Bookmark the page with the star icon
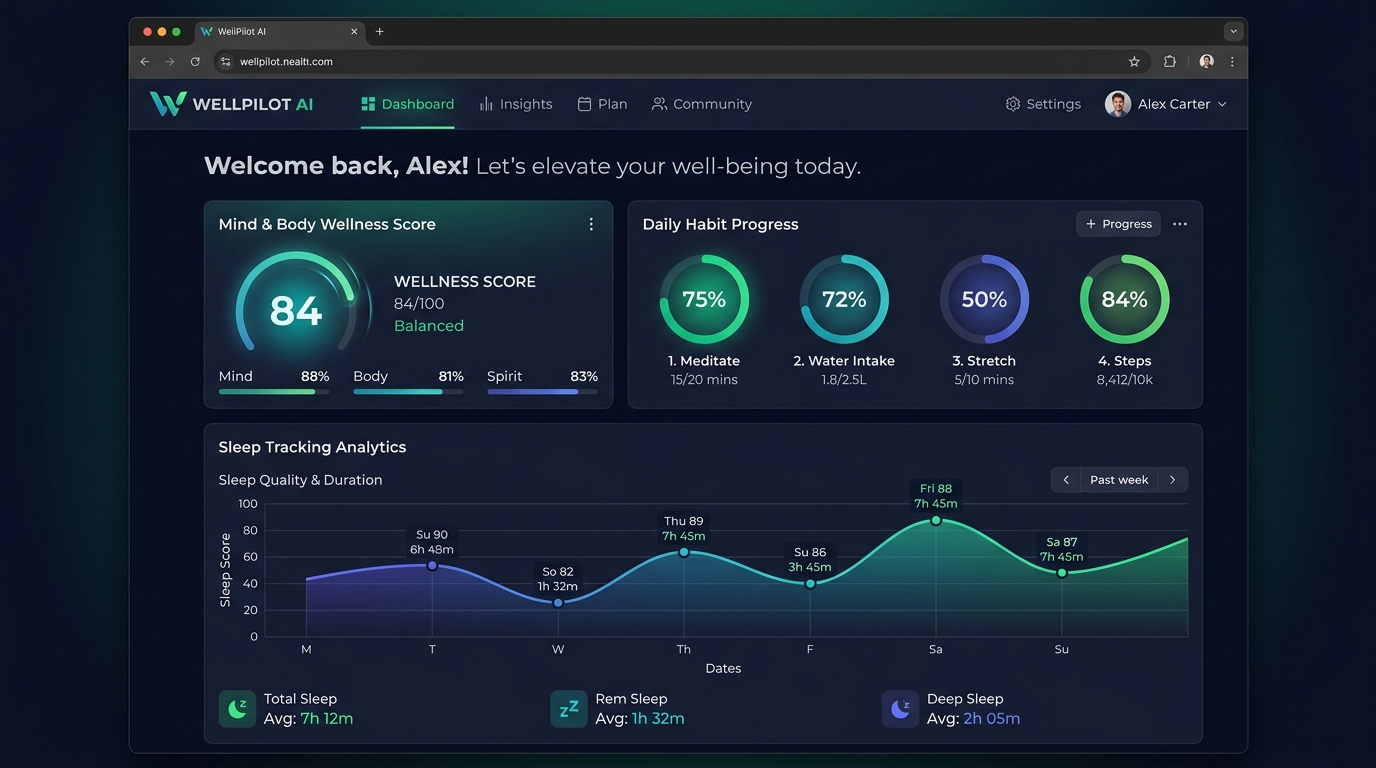 (x=1134, y=62)
